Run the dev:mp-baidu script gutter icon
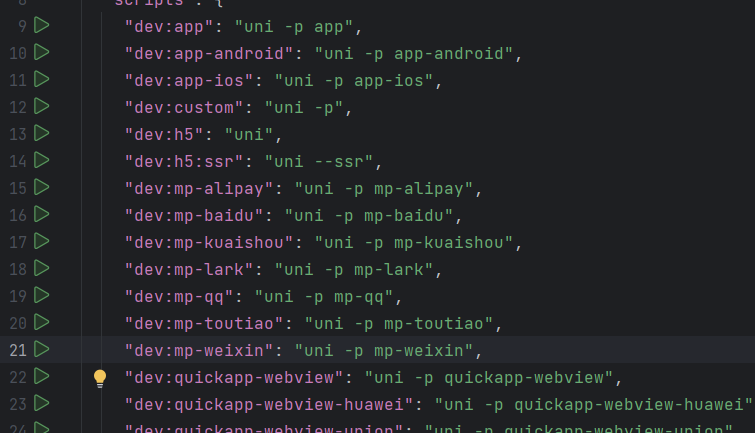 42,214
